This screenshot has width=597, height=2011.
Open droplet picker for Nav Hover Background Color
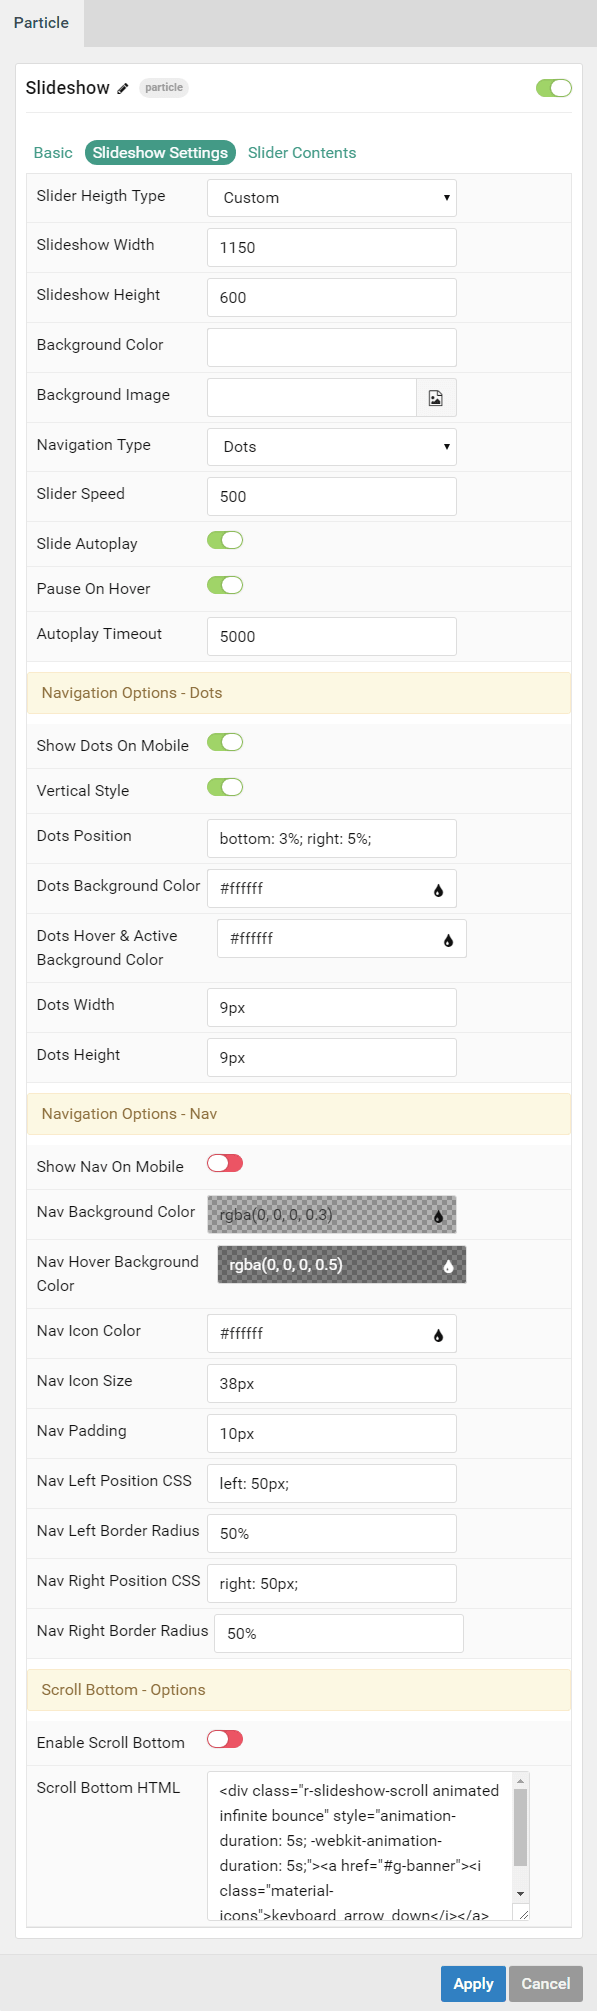[x=448, y=1266]
